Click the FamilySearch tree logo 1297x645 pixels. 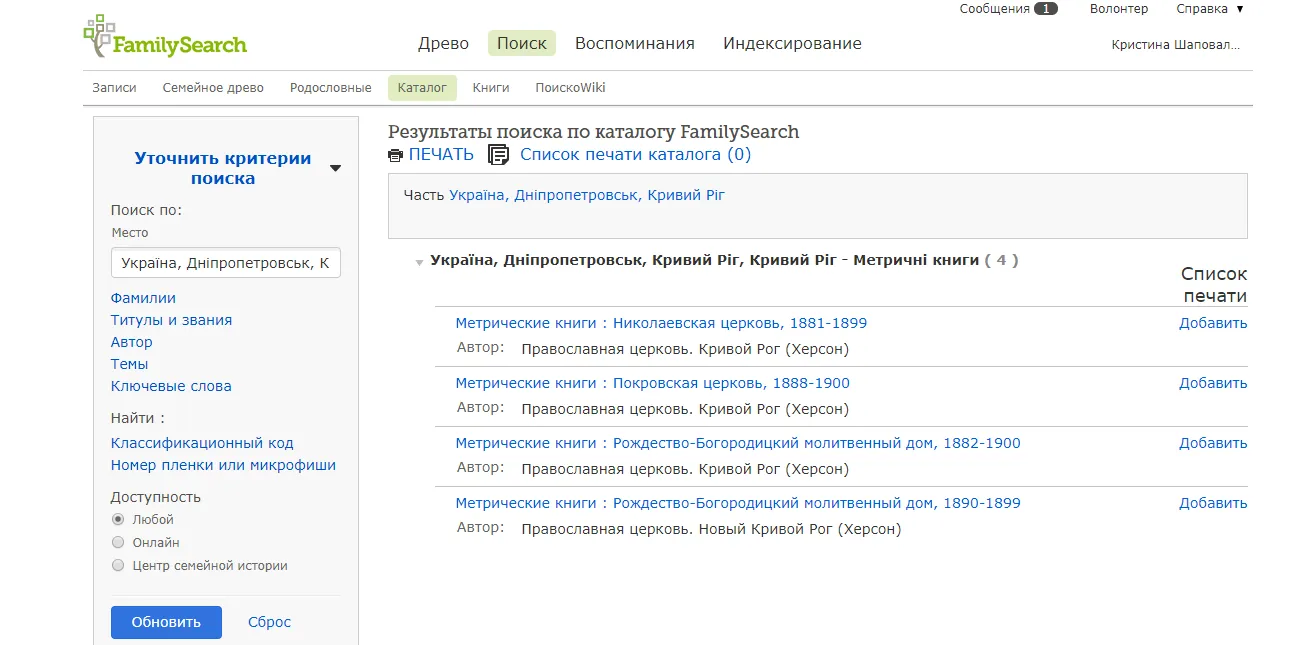(98, 36)
